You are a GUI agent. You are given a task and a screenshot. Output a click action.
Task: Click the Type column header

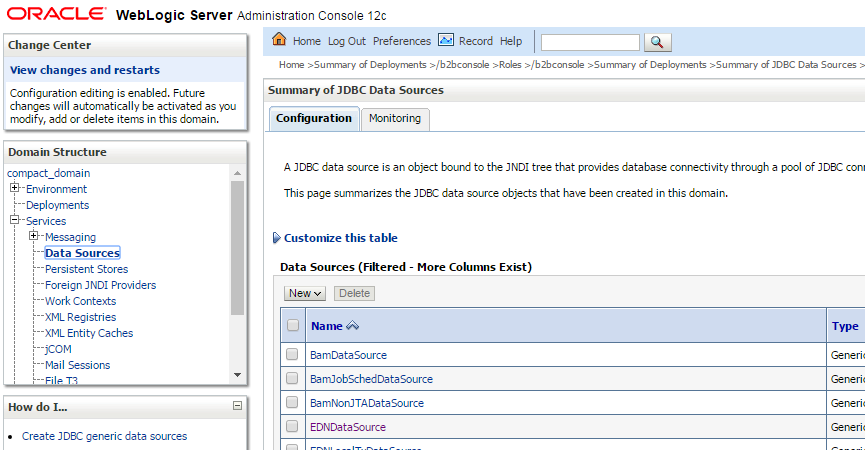coord(845,326)
